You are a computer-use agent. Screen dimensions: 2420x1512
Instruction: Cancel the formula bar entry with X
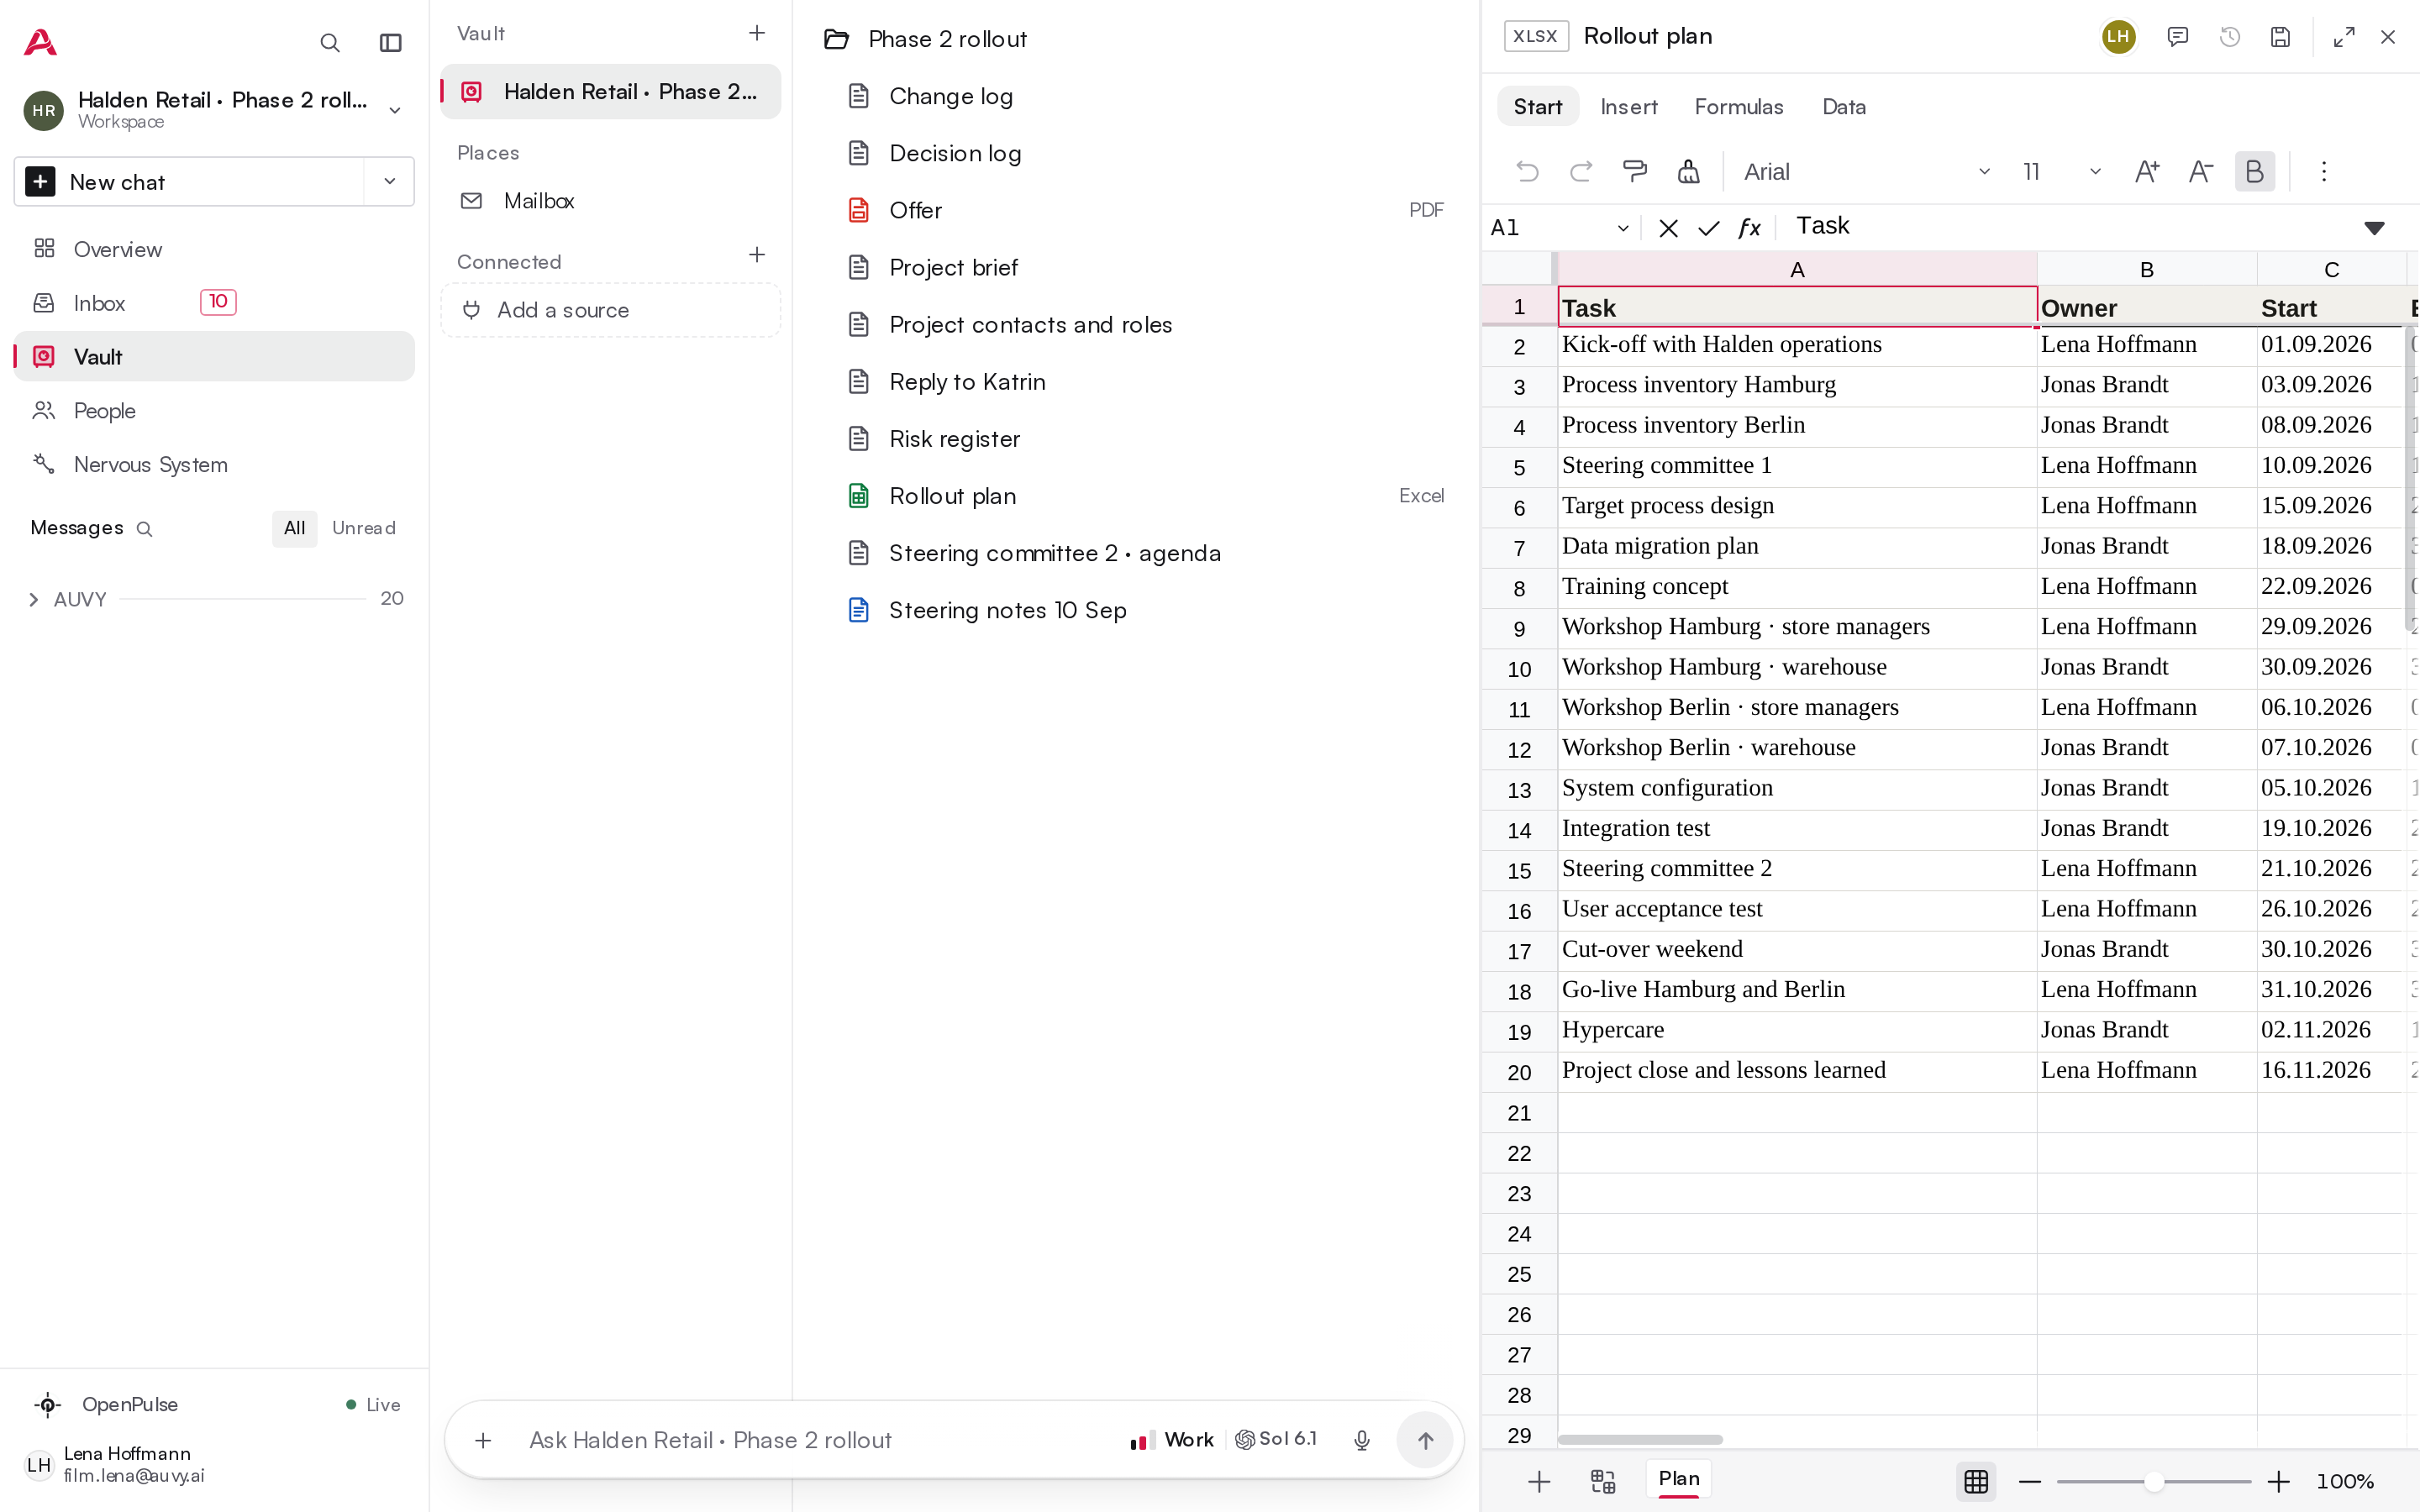1668,228
